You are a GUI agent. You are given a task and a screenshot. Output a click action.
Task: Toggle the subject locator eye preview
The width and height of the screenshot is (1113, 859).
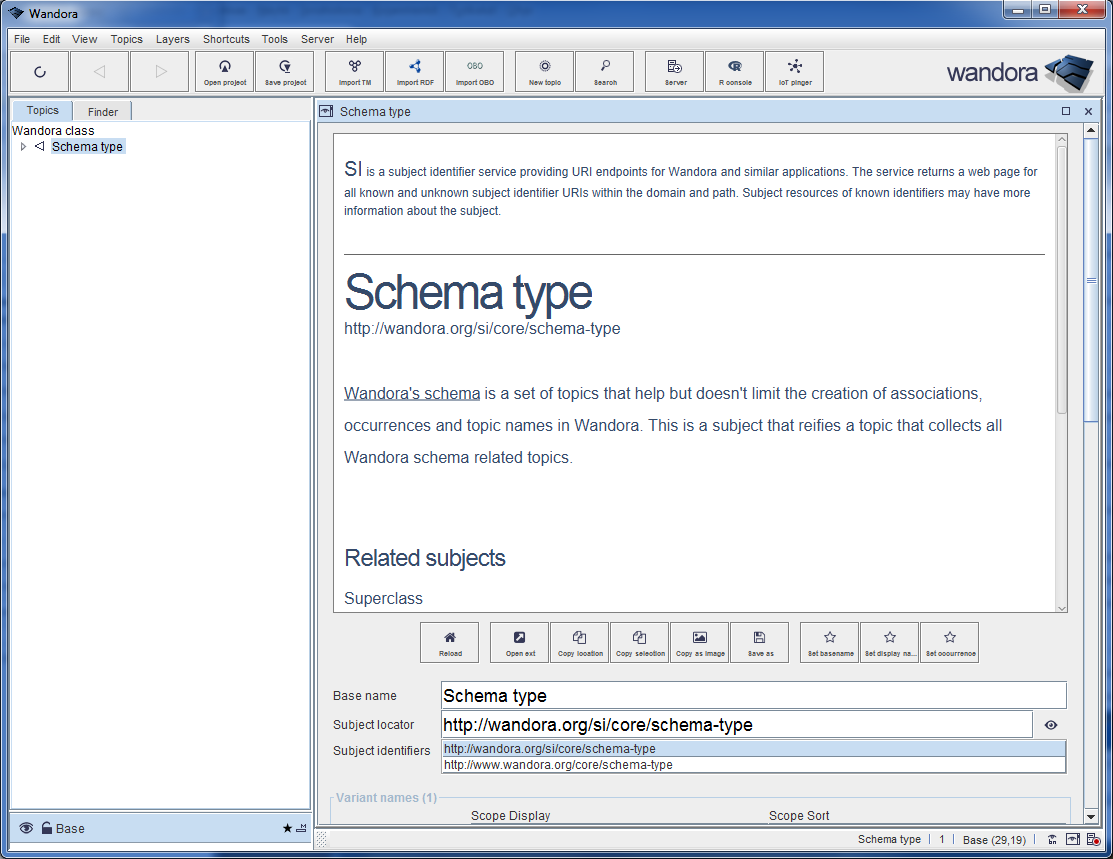[x=1050, y=724]
